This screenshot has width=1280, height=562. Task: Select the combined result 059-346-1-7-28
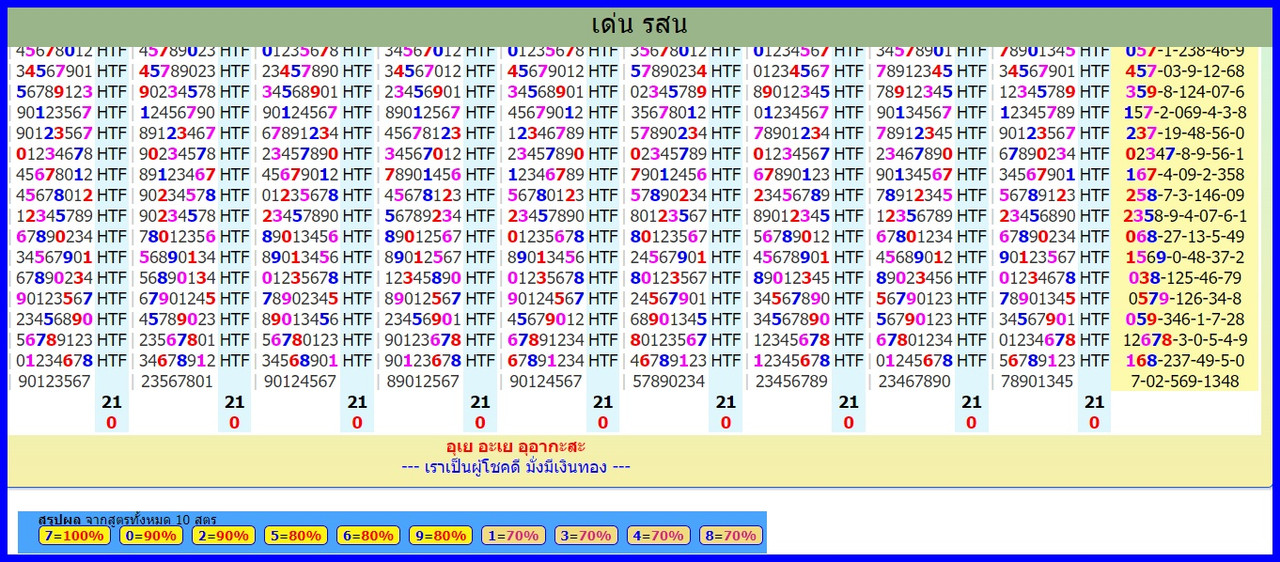tap(1185, 319)
